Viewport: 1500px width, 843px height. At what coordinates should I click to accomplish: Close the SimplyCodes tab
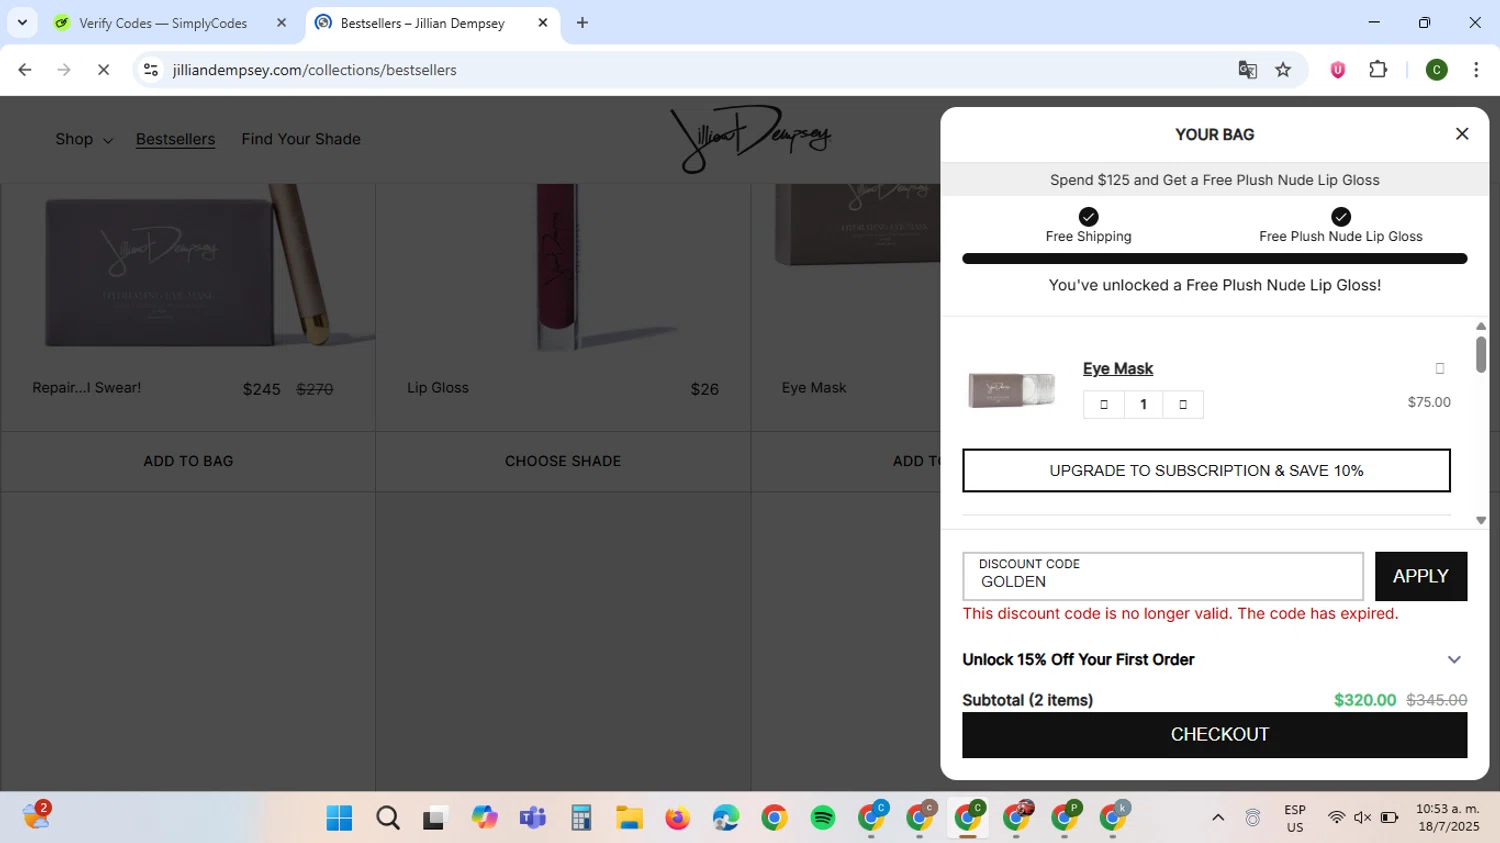click(281, 23)
